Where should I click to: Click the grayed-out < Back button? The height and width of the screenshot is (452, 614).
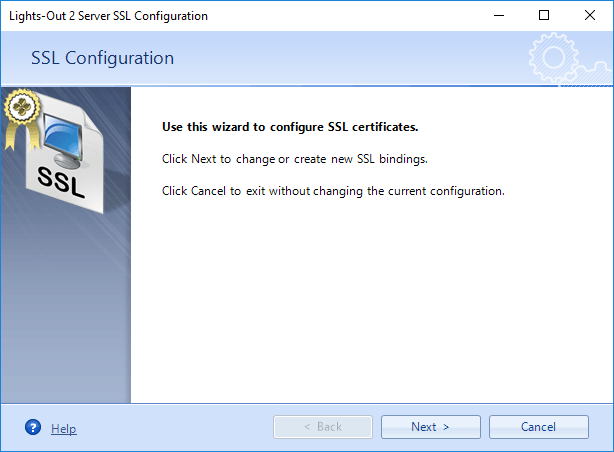pos(323,427)
